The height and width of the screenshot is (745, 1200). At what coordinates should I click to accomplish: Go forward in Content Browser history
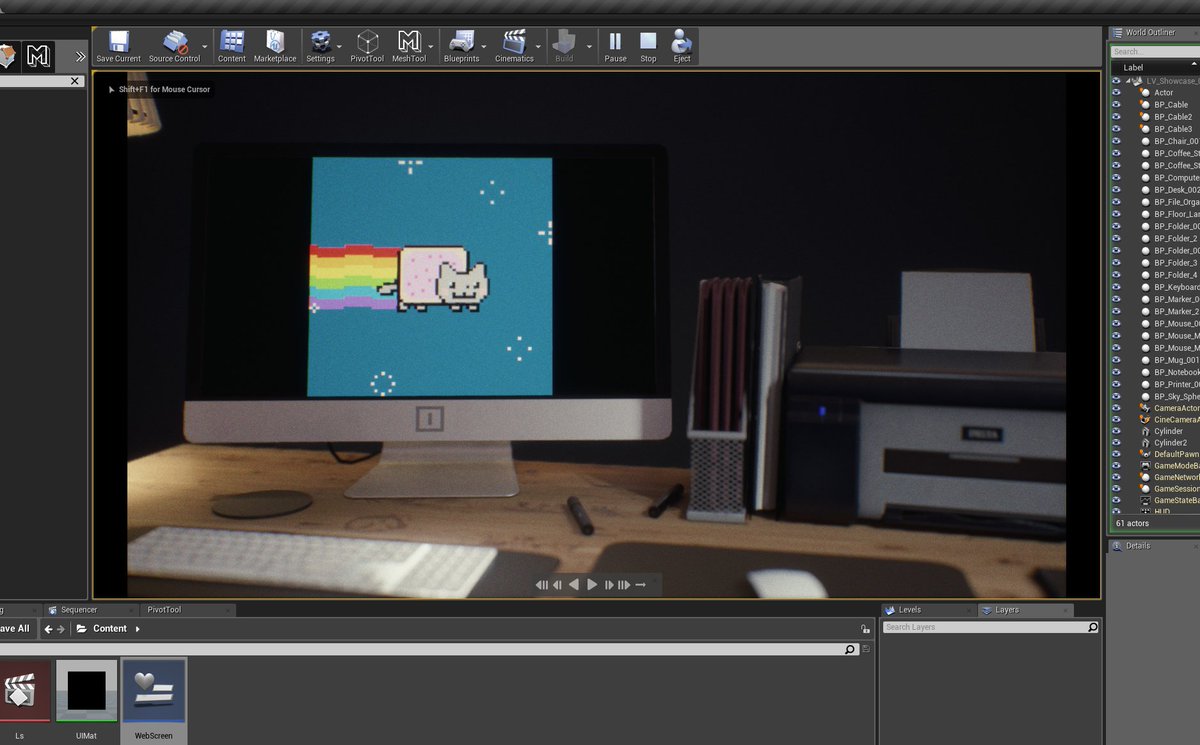tap(61, 629)
